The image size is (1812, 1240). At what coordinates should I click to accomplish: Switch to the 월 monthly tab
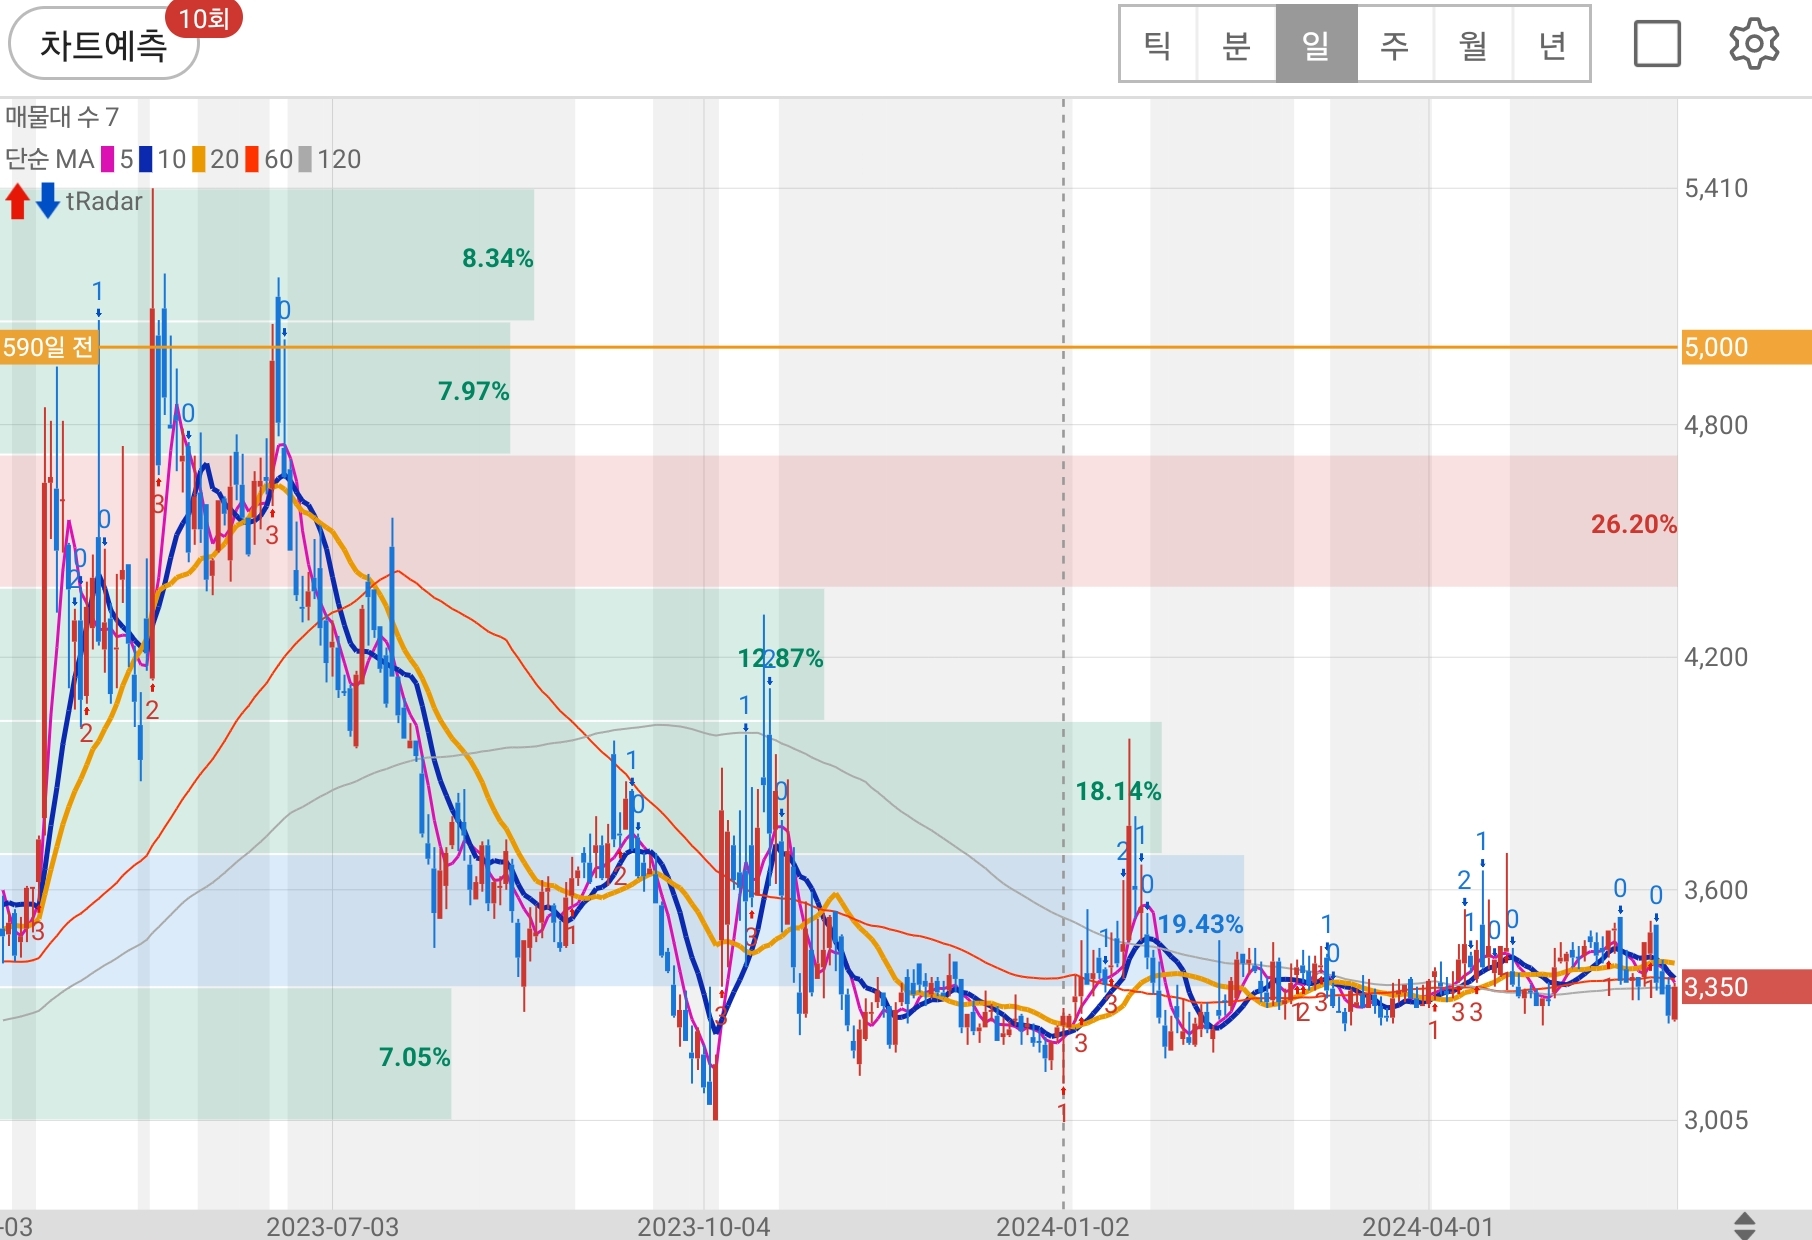[1474, 45]
